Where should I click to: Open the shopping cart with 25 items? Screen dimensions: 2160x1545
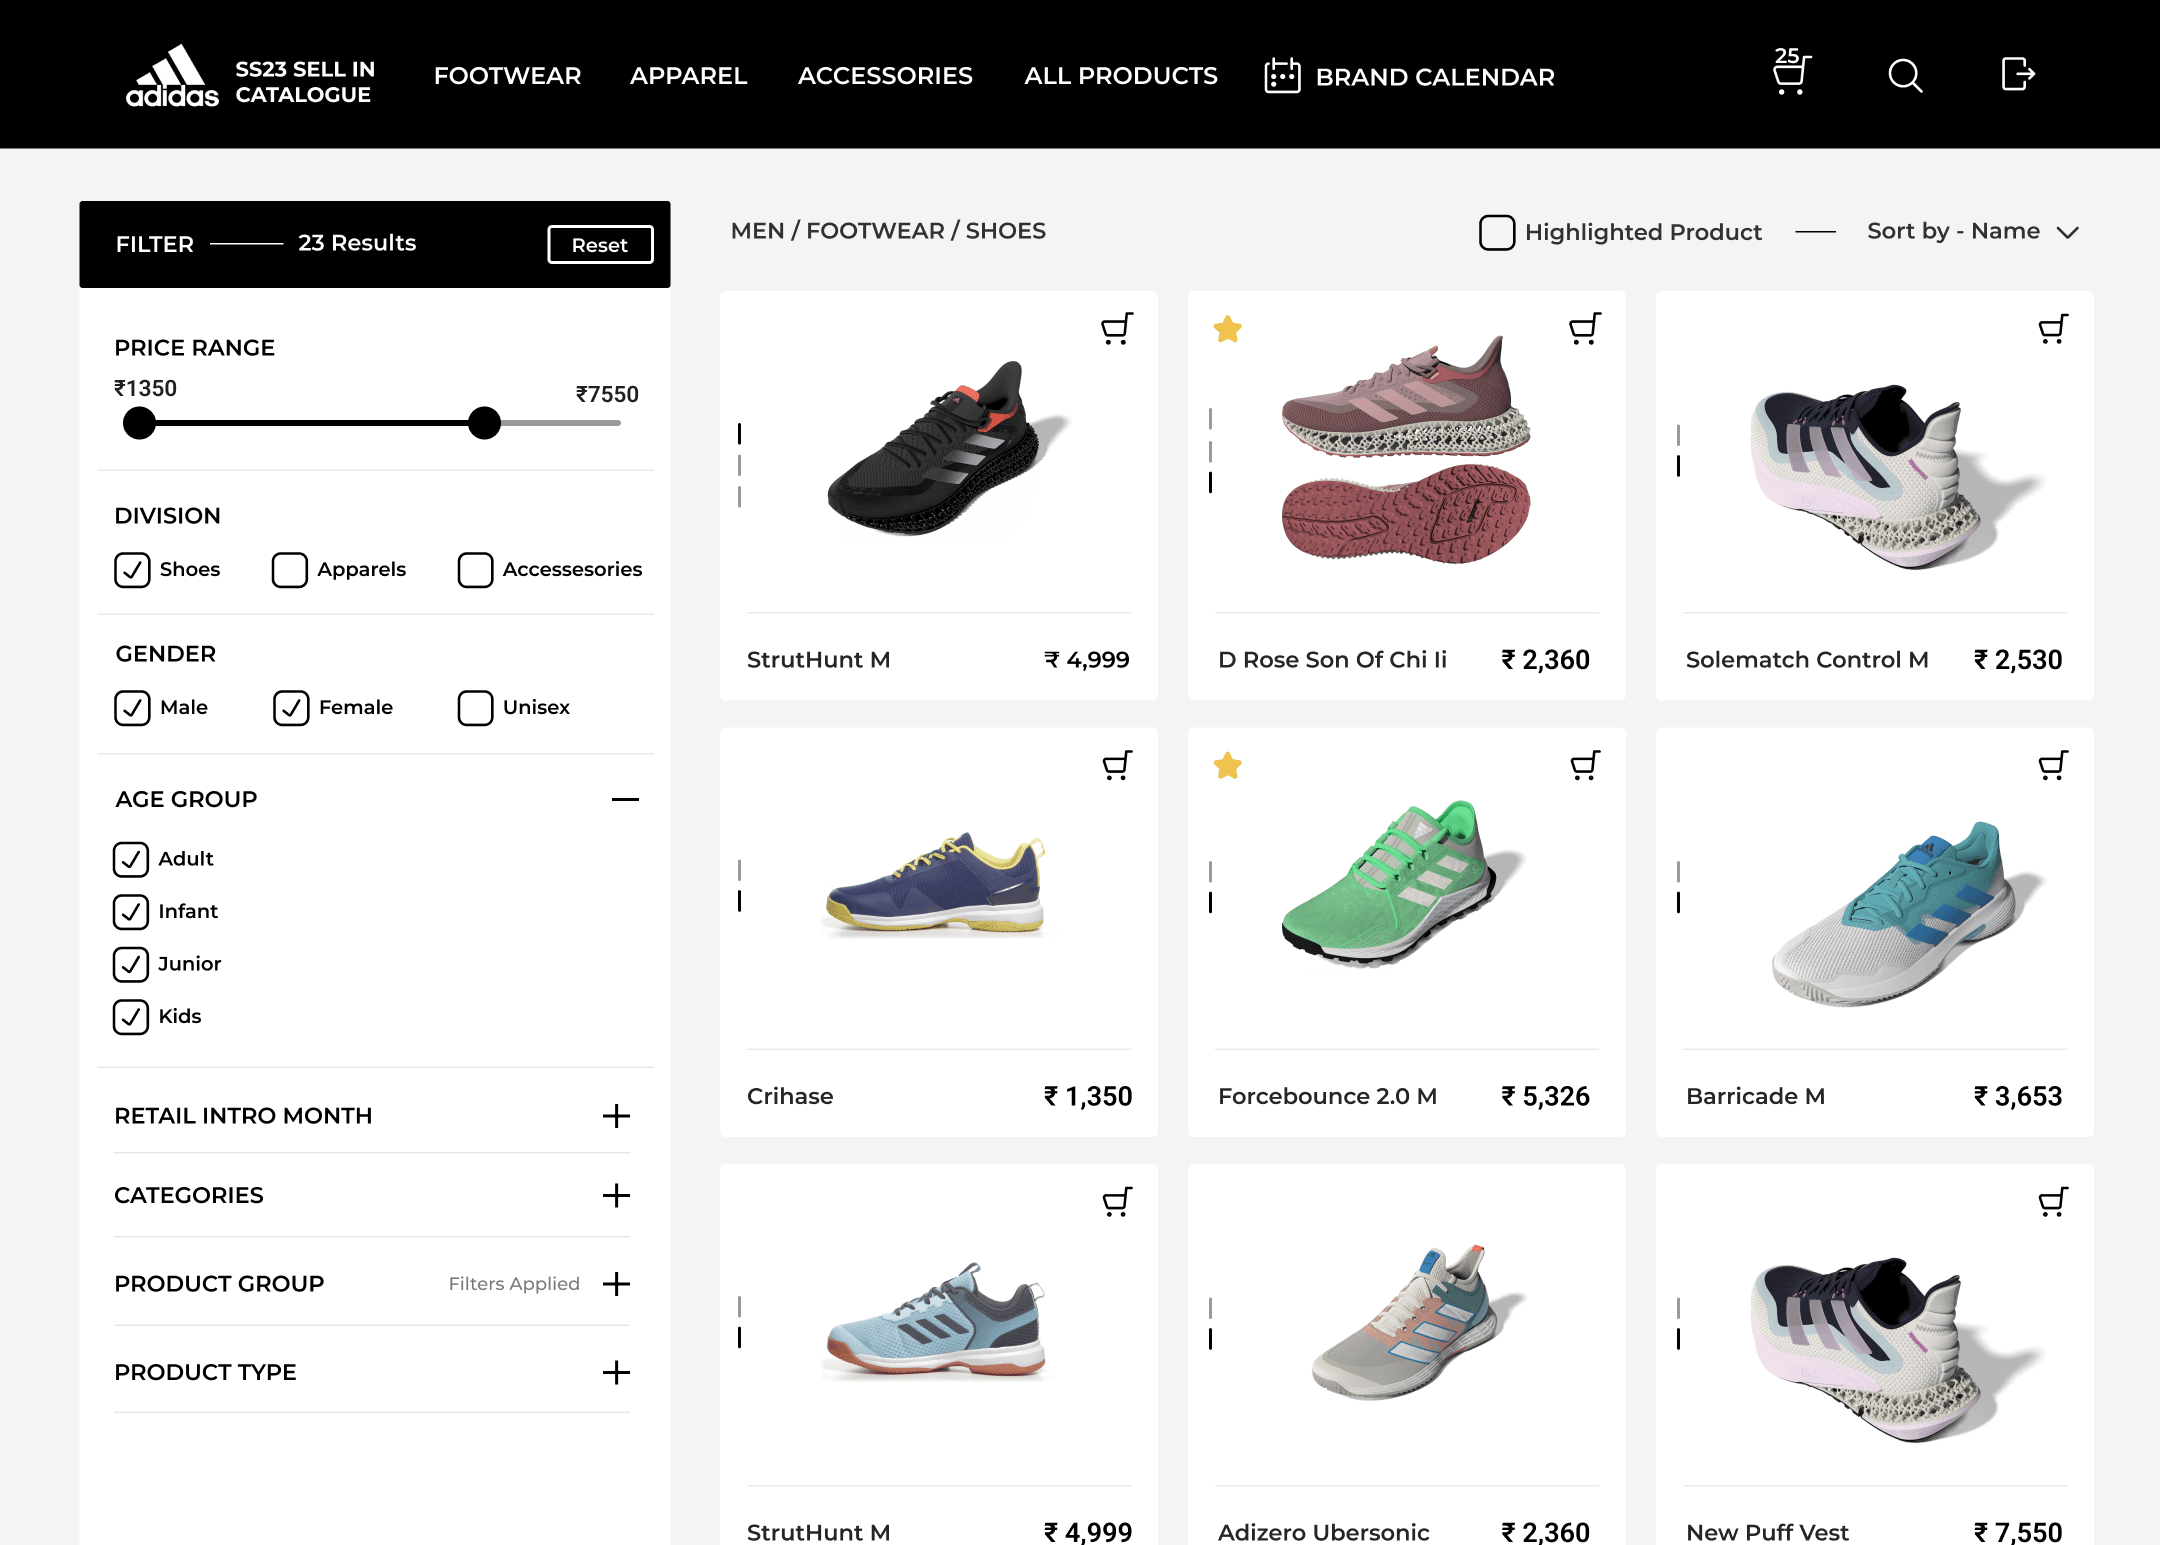(1790, 74)
